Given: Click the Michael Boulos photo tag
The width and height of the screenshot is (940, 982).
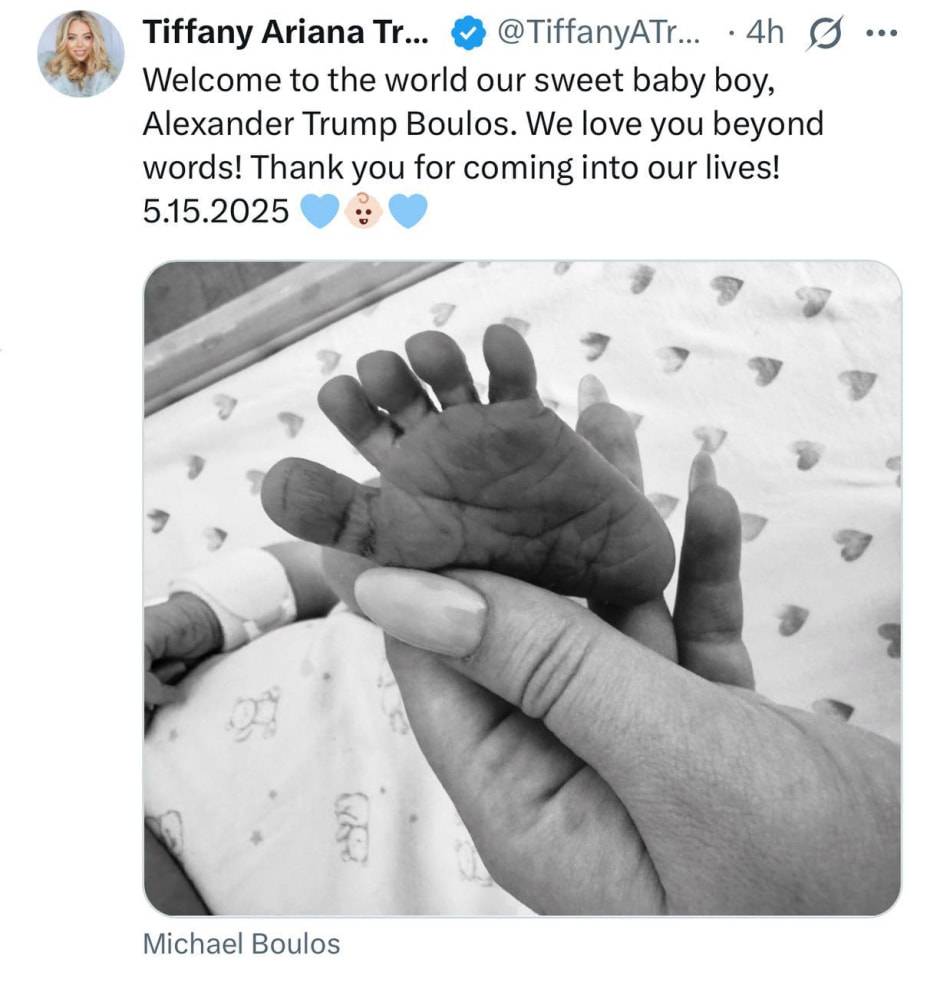Looking at the screenshot, I should pyautogui.click(x=241, y=943).
